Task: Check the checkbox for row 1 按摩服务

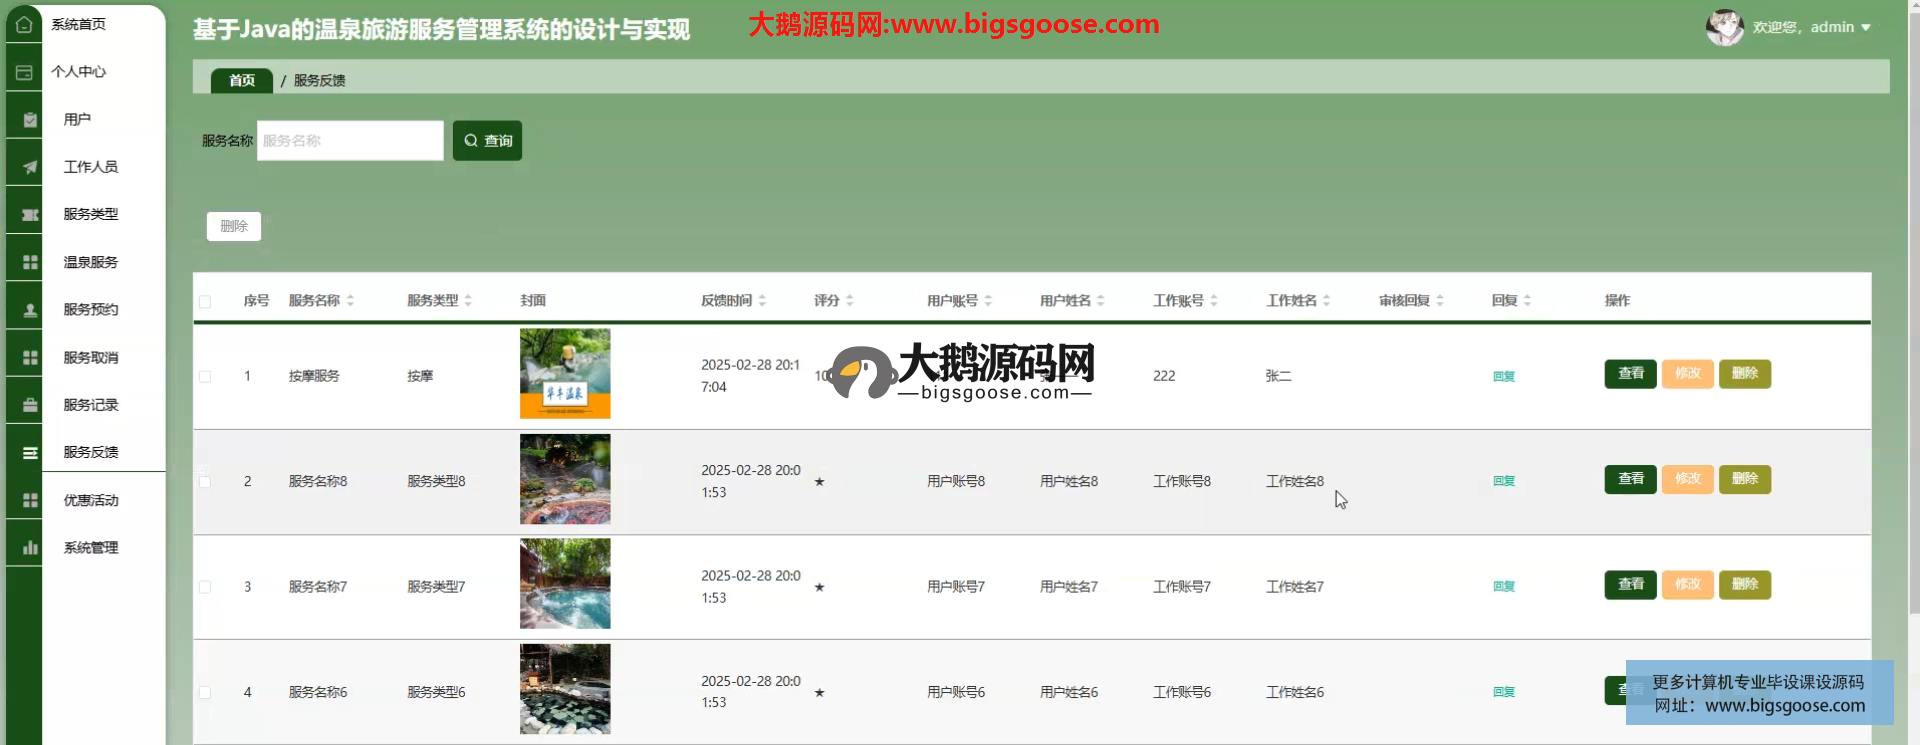Action: [x=205, y=377]
